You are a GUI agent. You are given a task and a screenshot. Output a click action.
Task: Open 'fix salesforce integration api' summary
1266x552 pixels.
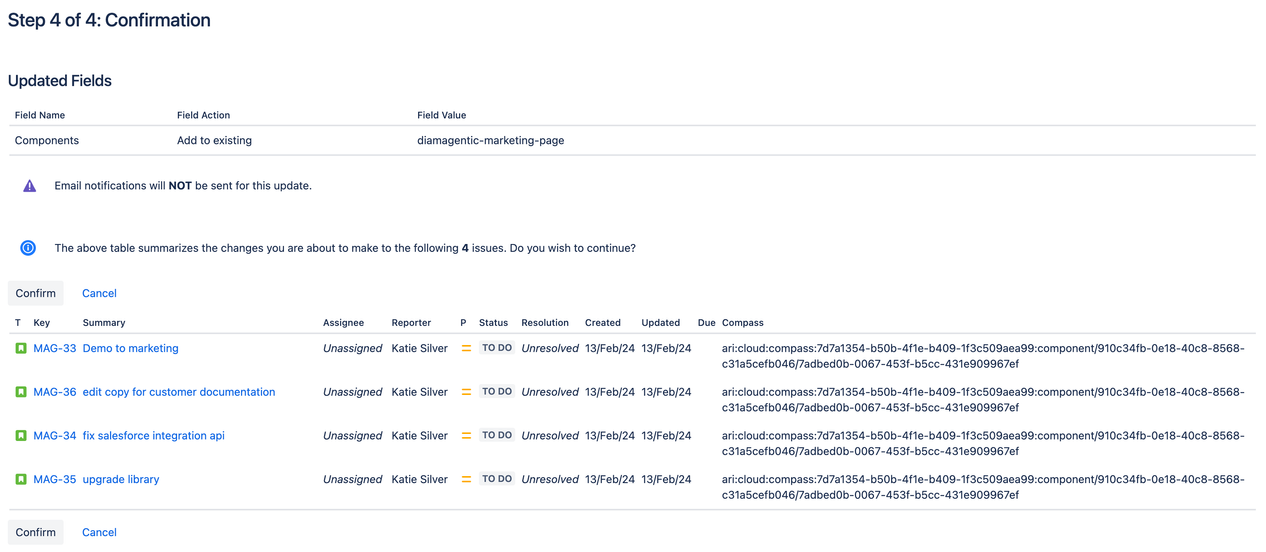tap(154, 436)
